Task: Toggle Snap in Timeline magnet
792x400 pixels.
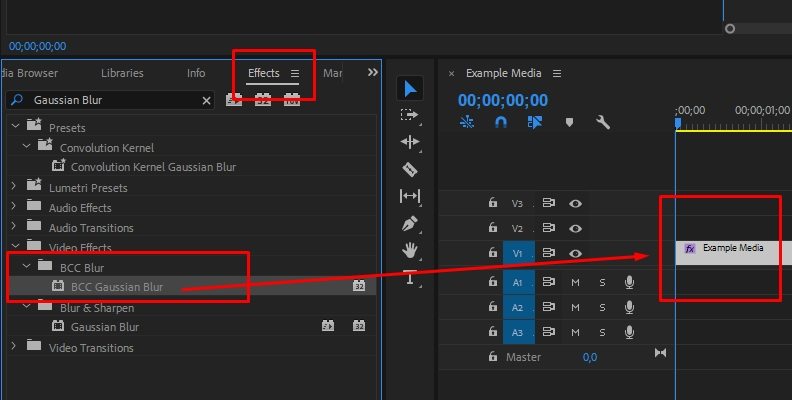Action: tap(501, 122)
